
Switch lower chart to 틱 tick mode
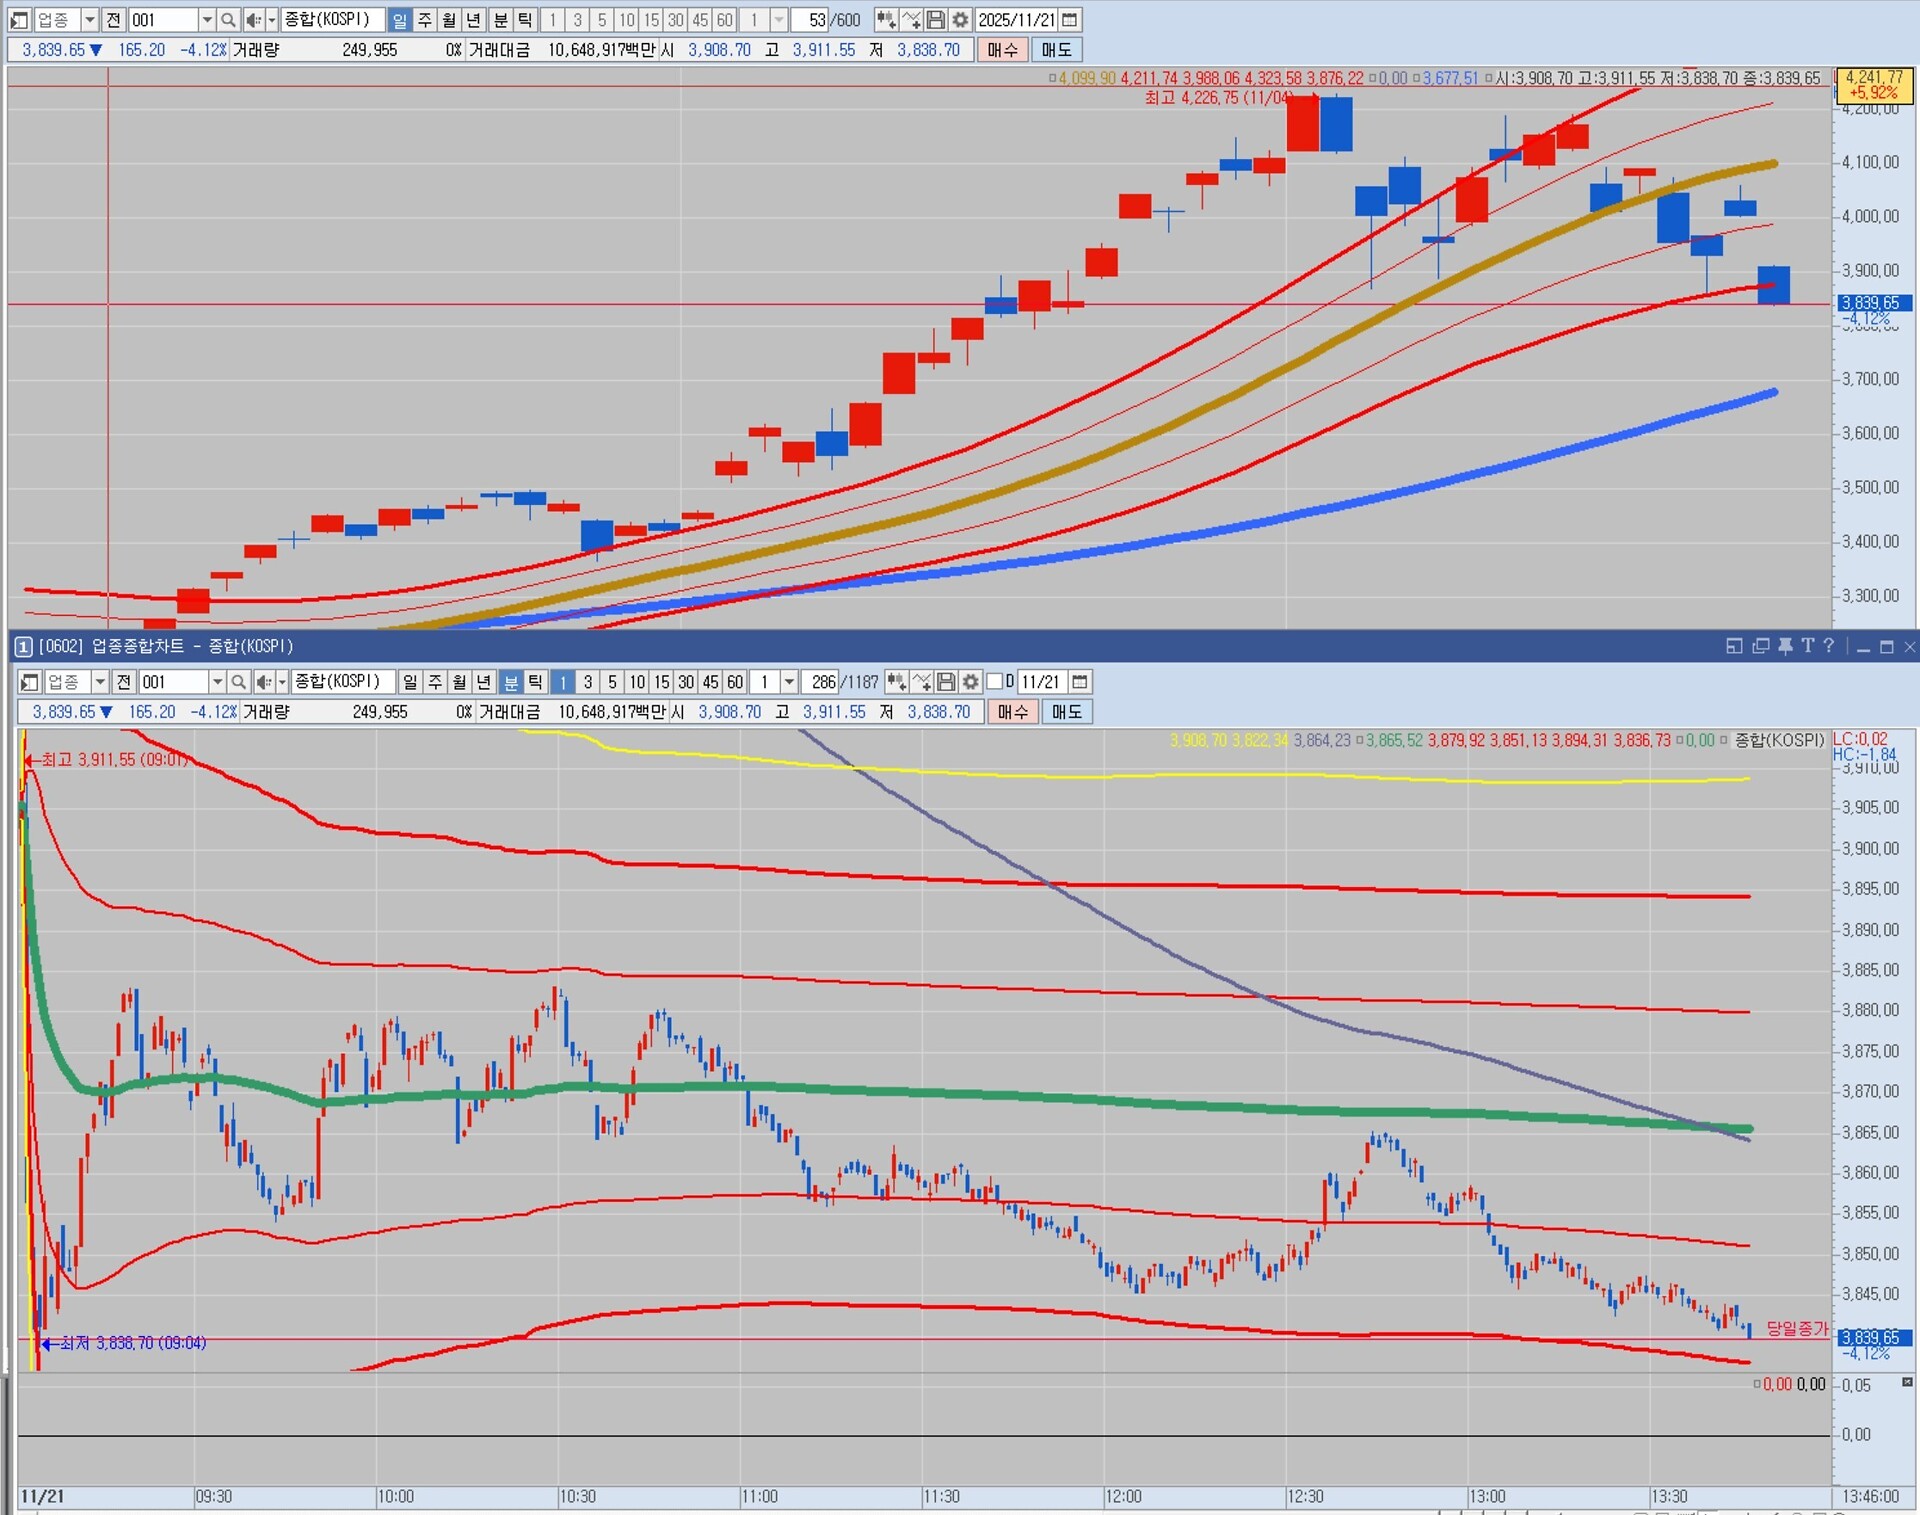[536, 682]
